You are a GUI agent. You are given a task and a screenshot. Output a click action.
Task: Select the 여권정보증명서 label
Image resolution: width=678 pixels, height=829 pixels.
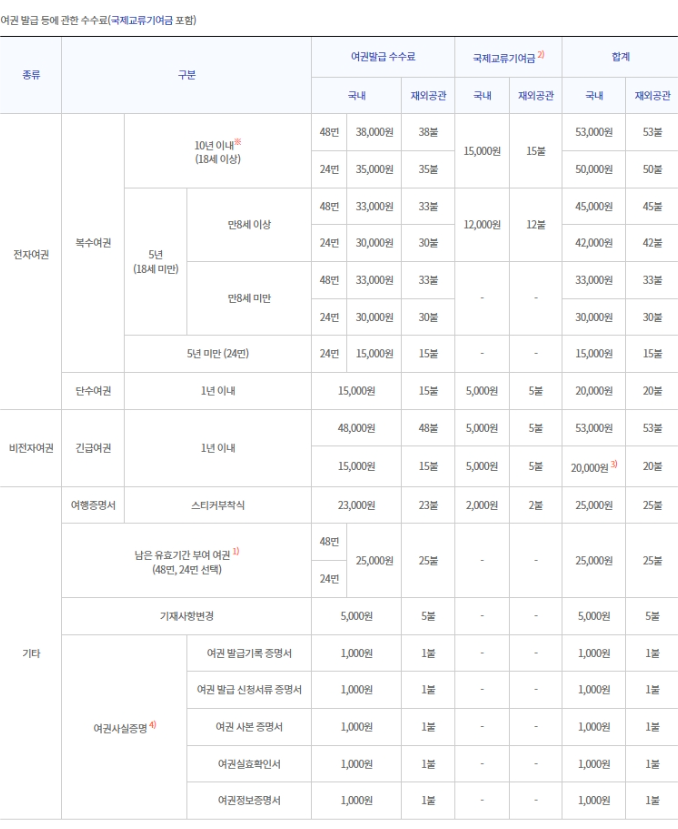pos(249,800)
